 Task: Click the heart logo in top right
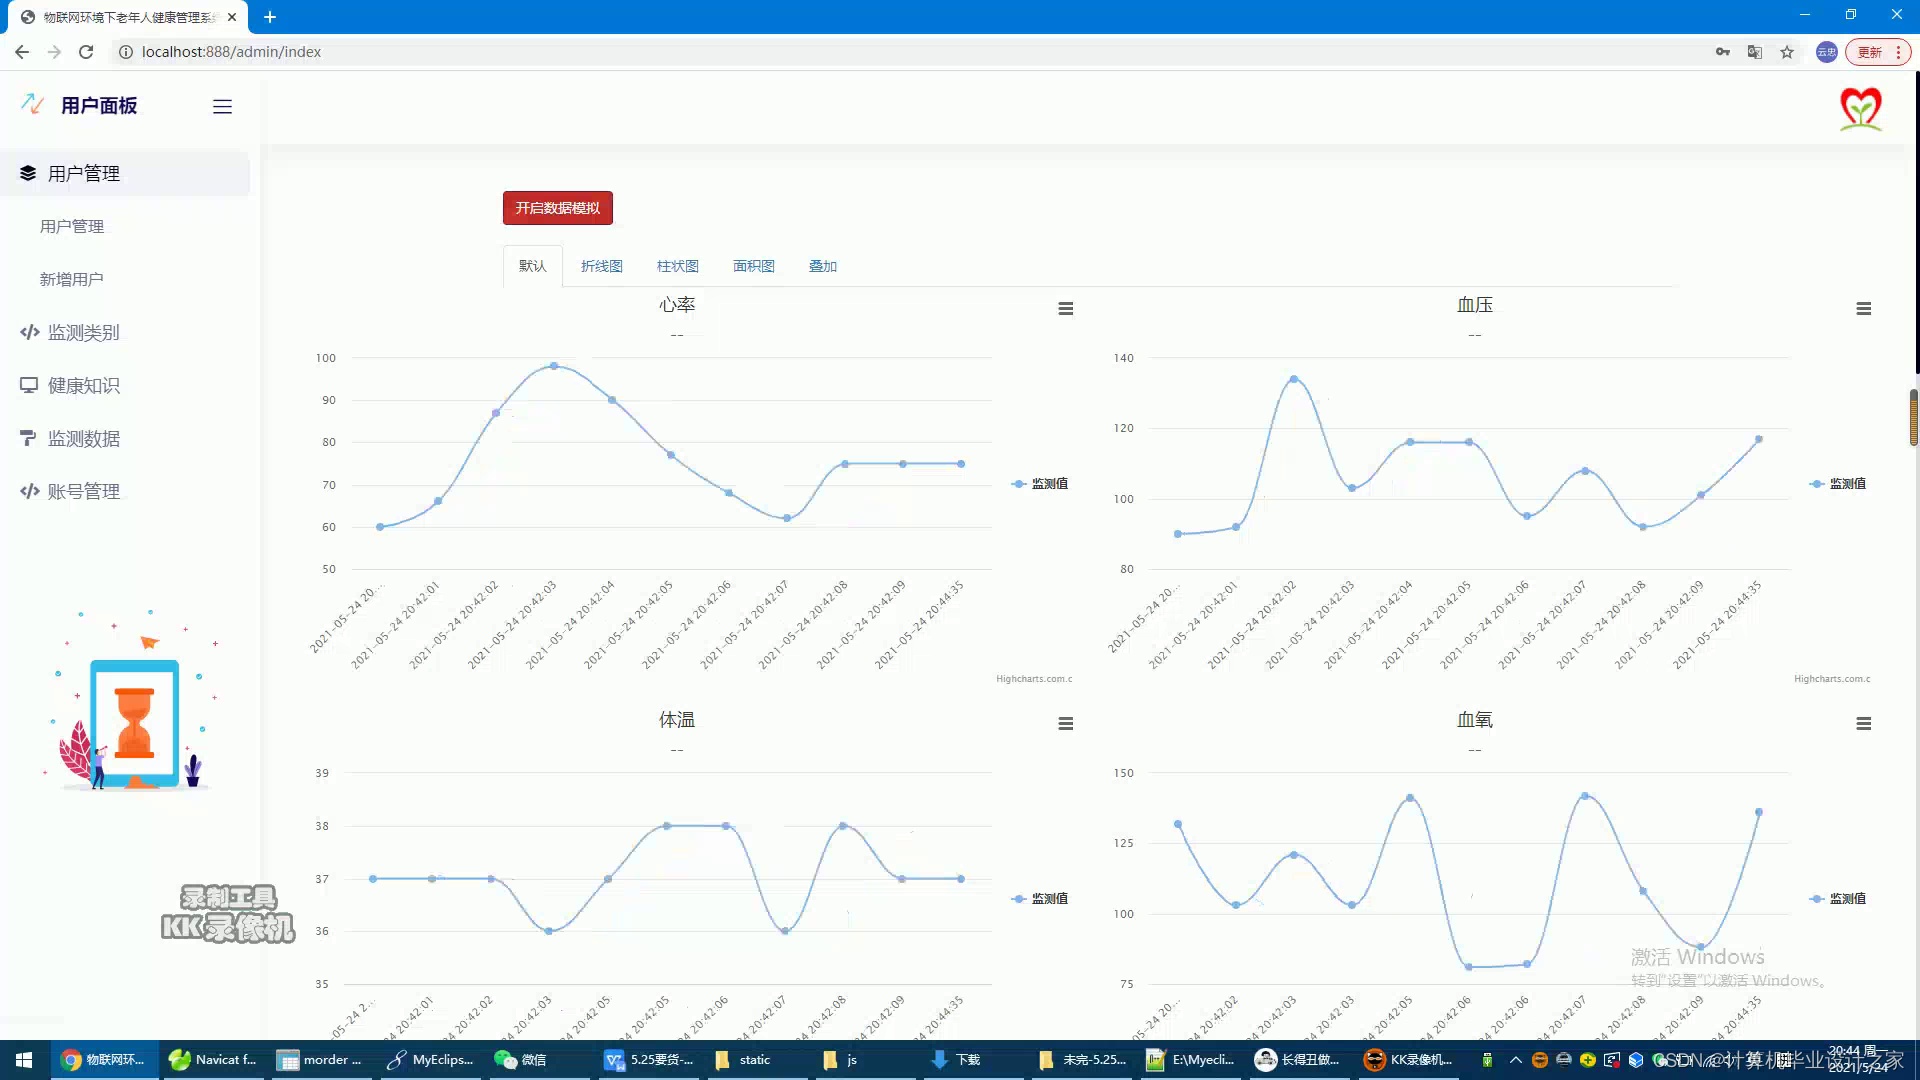click(x=1860, y=108)
